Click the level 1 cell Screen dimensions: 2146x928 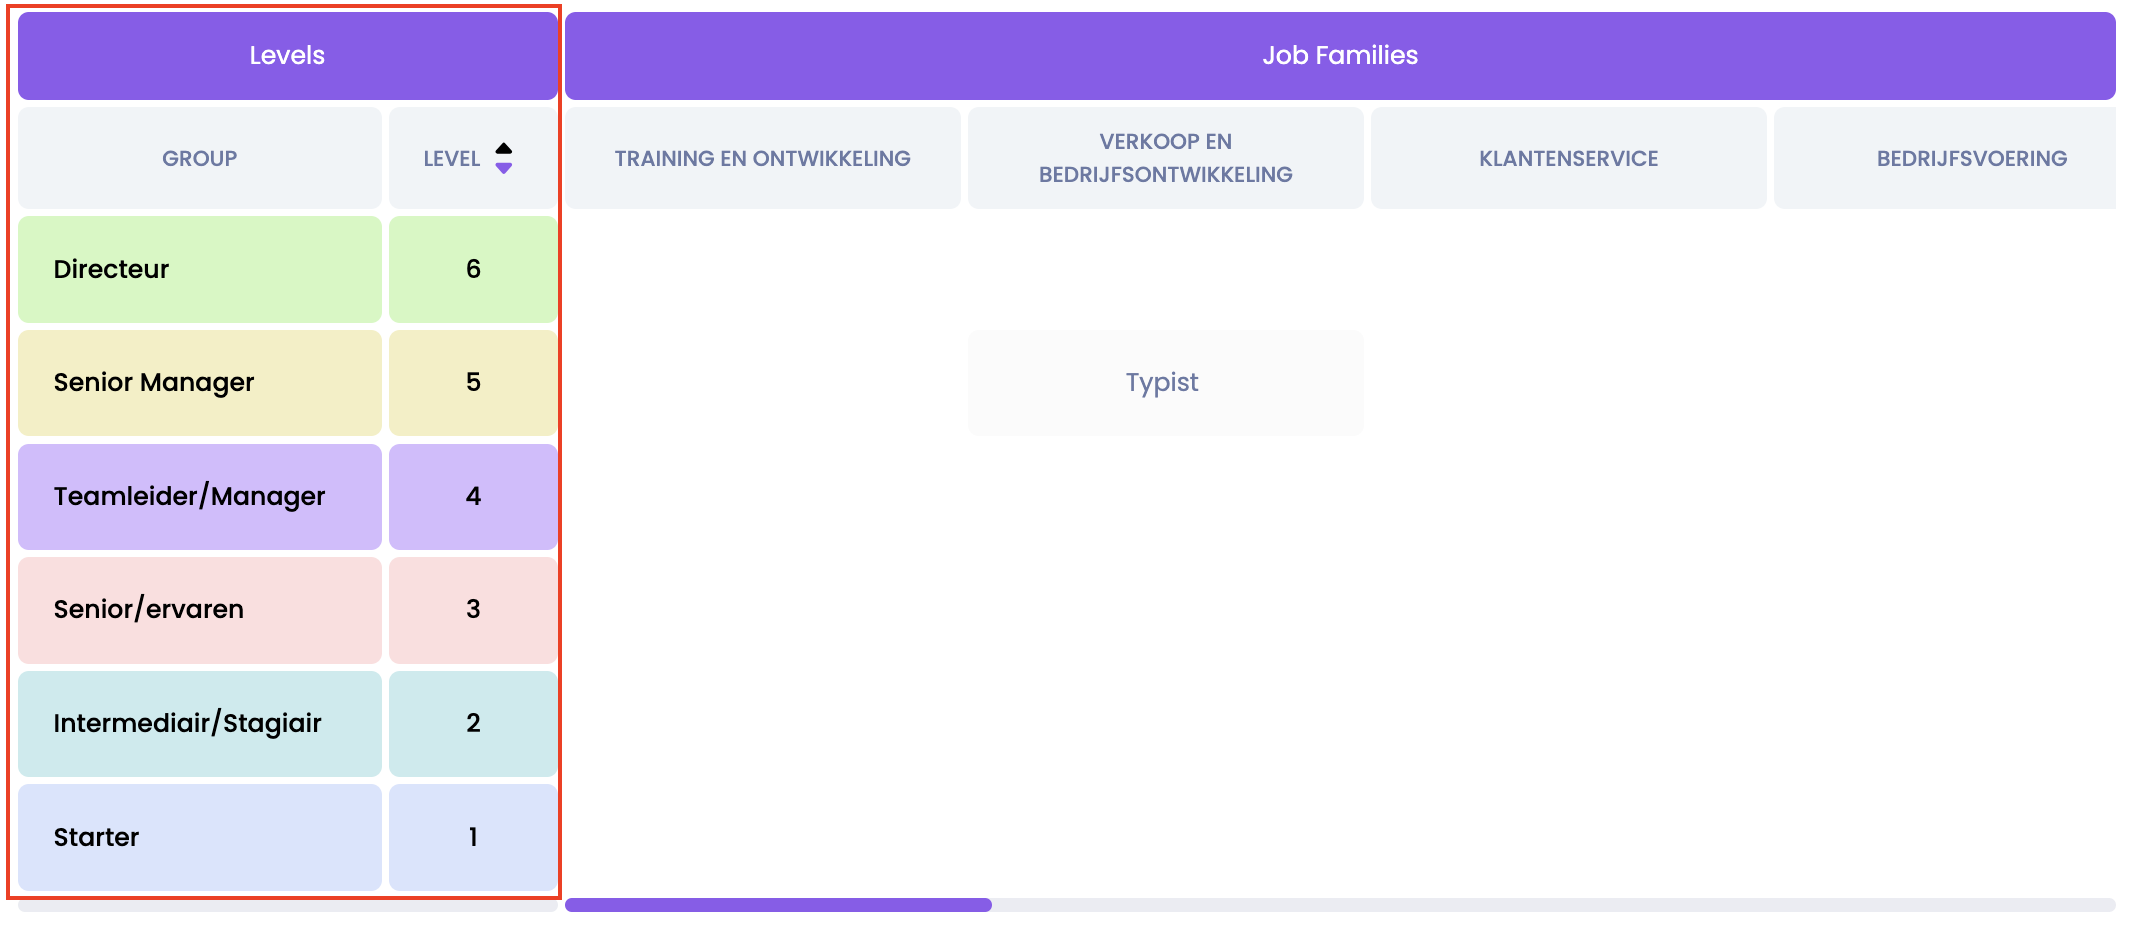pyautogui.click(x=473, y=837)
